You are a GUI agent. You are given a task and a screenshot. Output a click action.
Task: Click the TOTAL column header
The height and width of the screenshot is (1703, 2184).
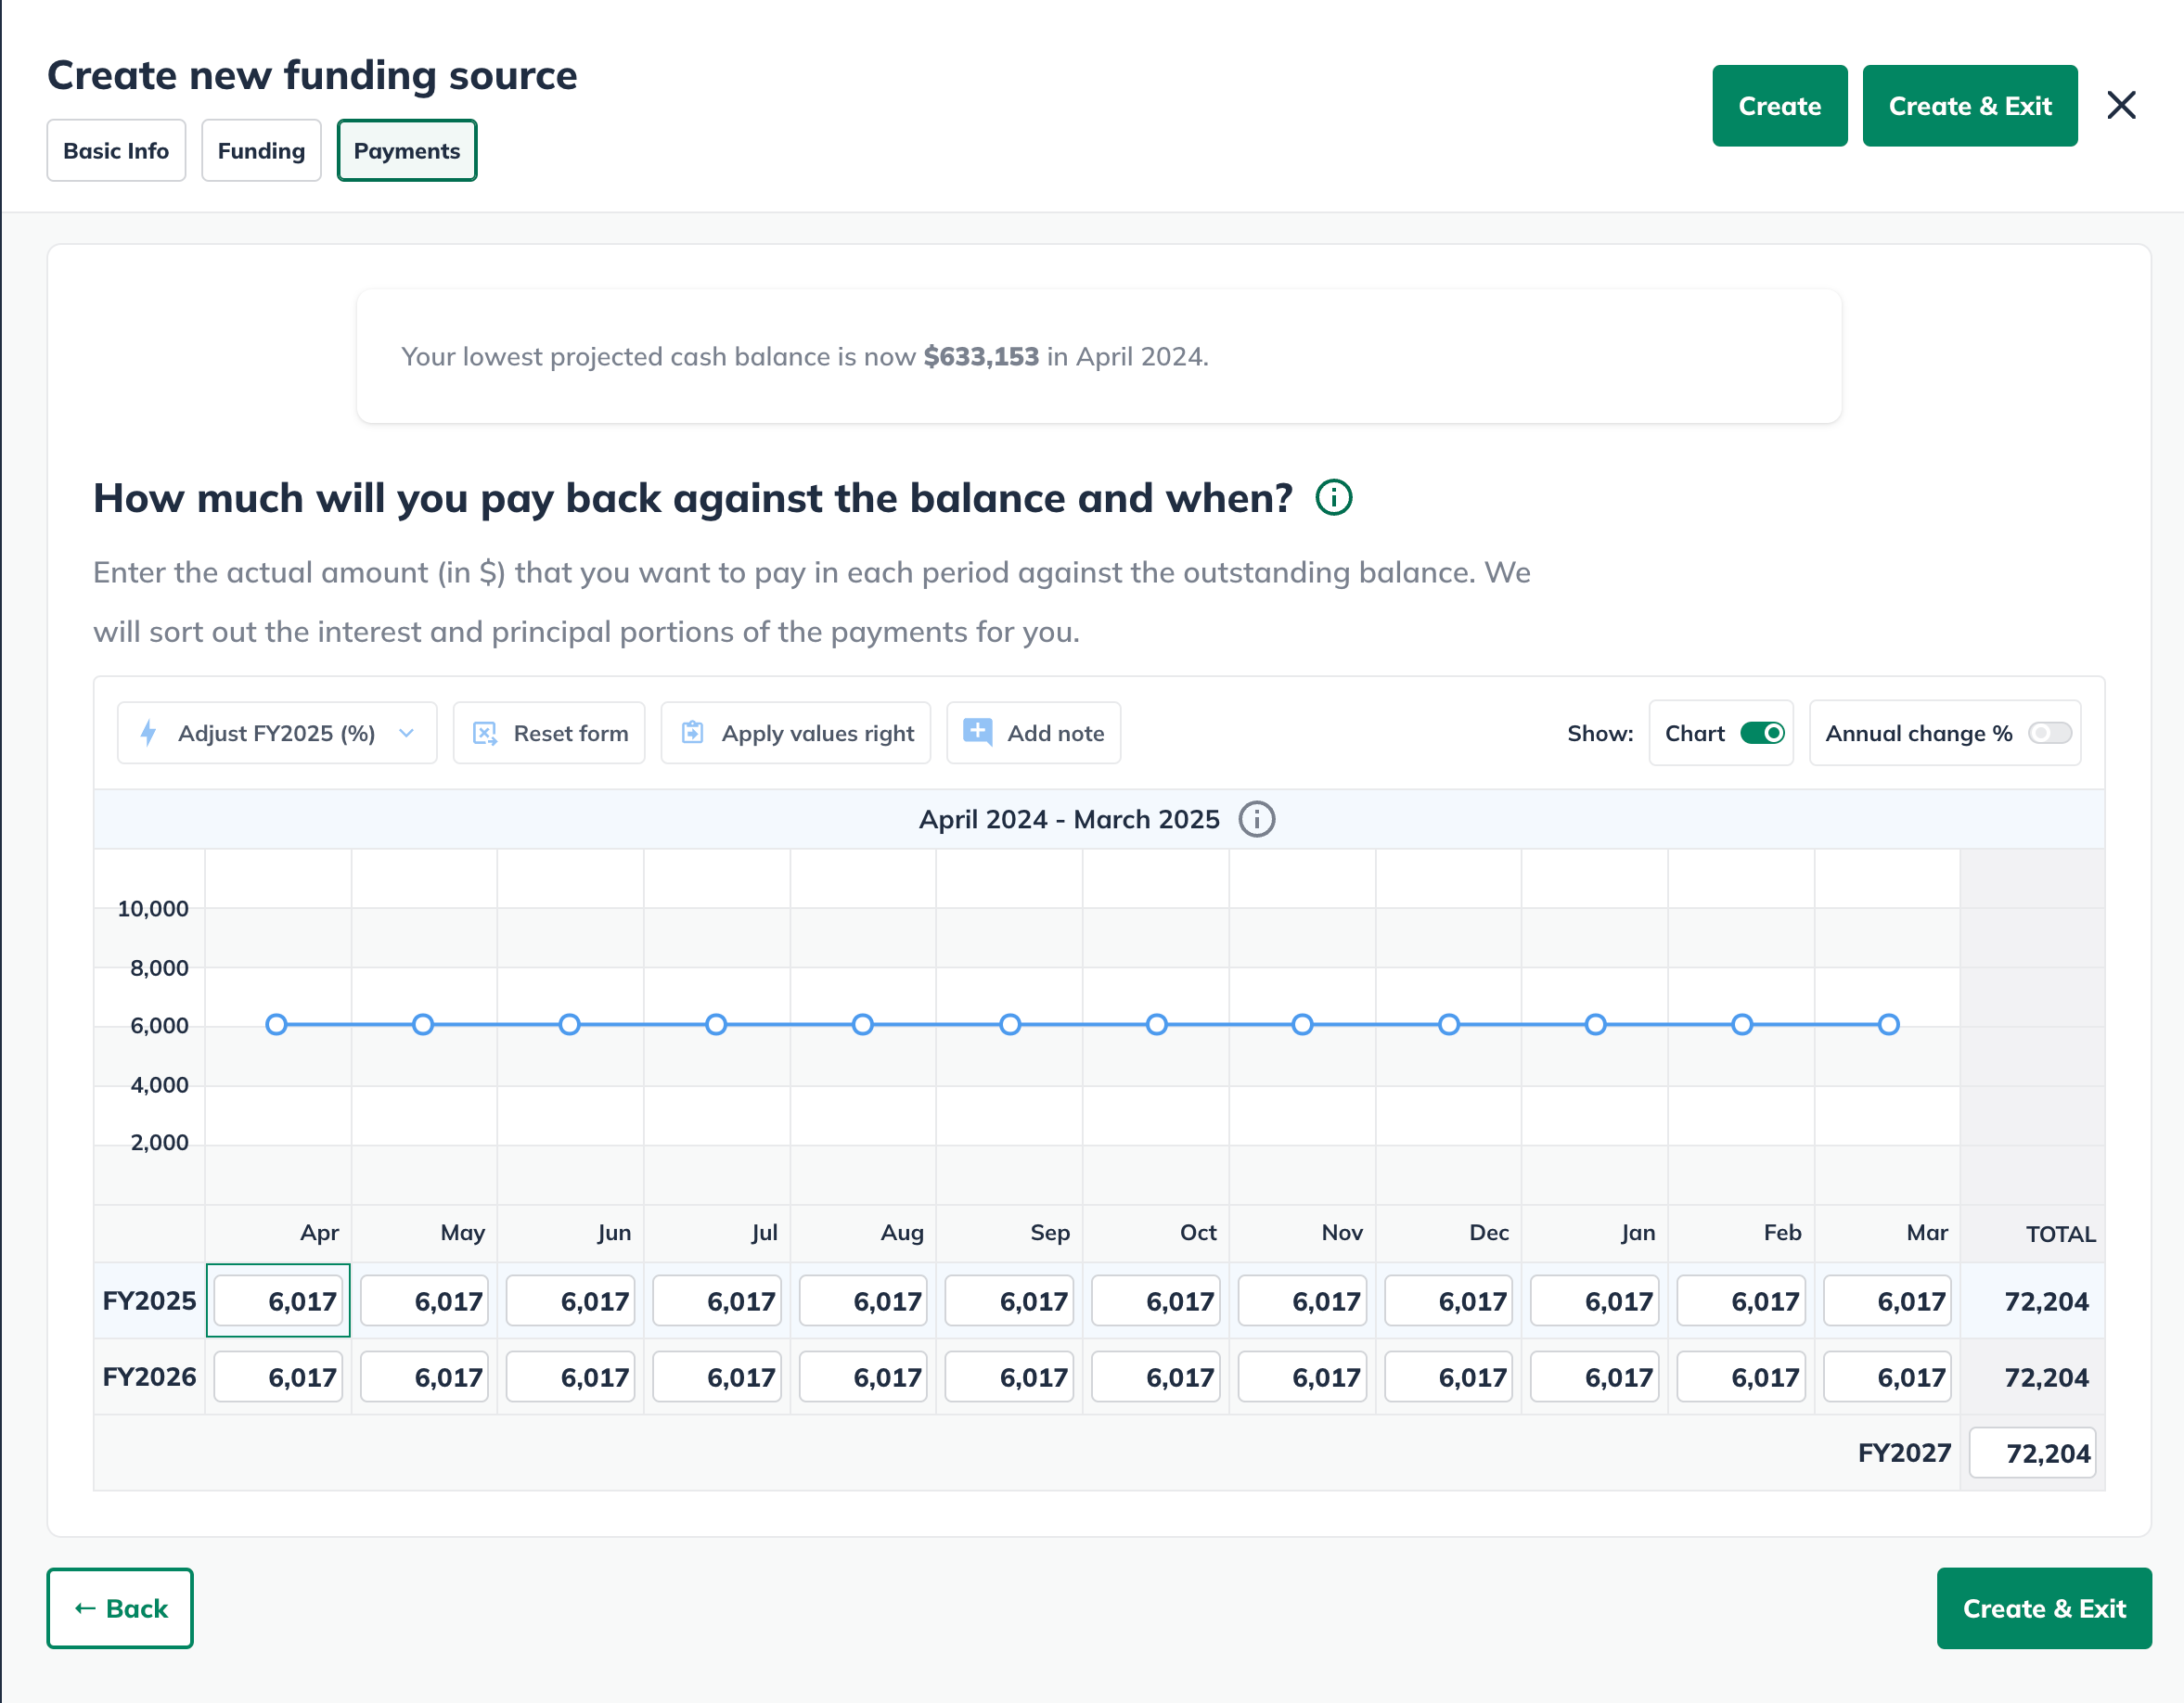pyautogui.click(x=2060, y=1233)
